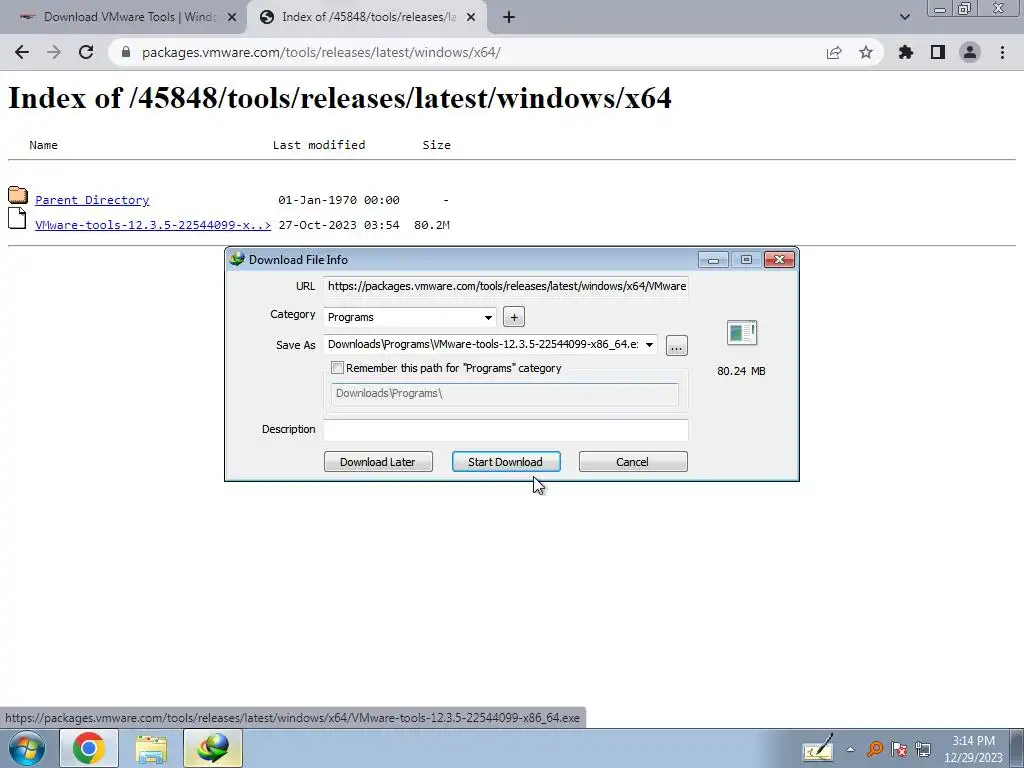Click the Last modified column header
Viewport: 1024px width, 768px height.
pyautogui.click(x=319, y=145)
